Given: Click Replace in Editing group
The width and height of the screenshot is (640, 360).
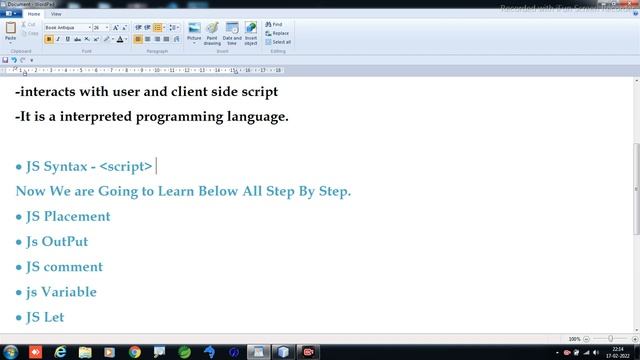Looking at the screenshot, I should (x=277, y=33).
